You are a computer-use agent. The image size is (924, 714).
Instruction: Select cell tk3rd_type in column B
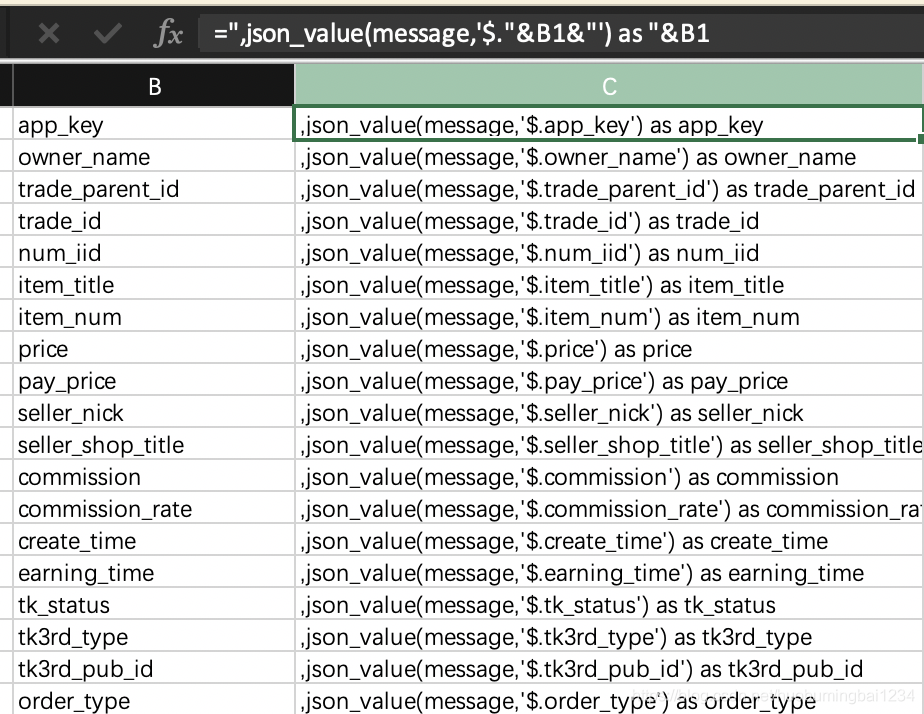(x=154, y=636)
